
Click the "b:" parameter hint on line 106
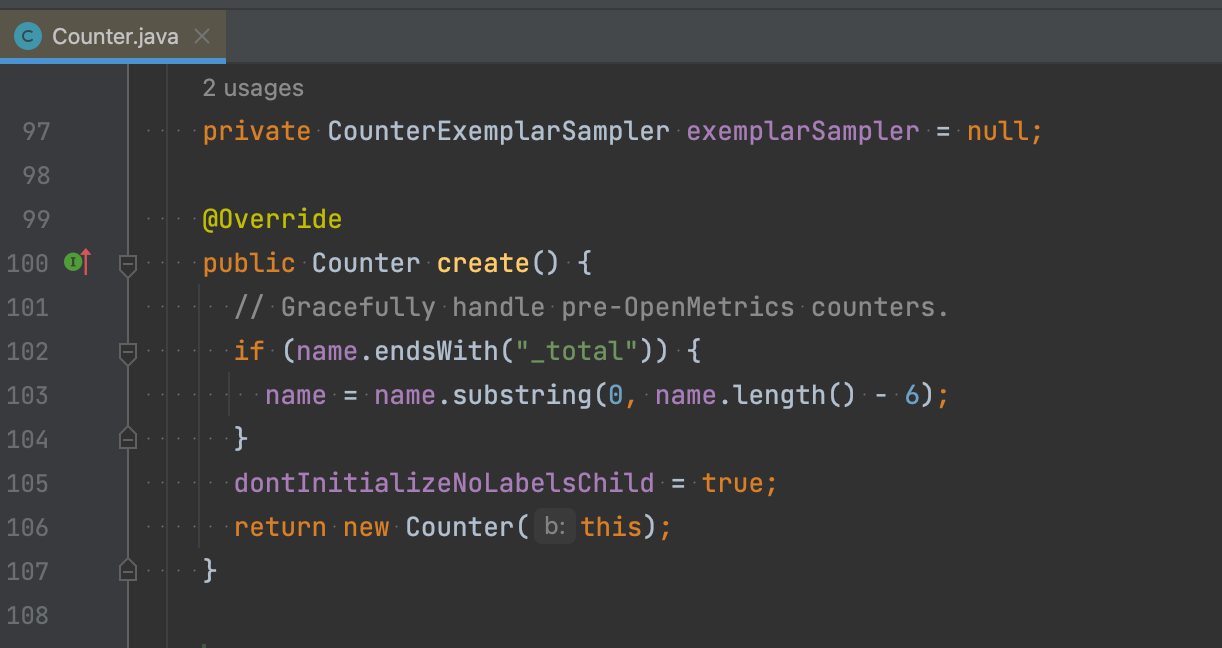click(554, 527)
